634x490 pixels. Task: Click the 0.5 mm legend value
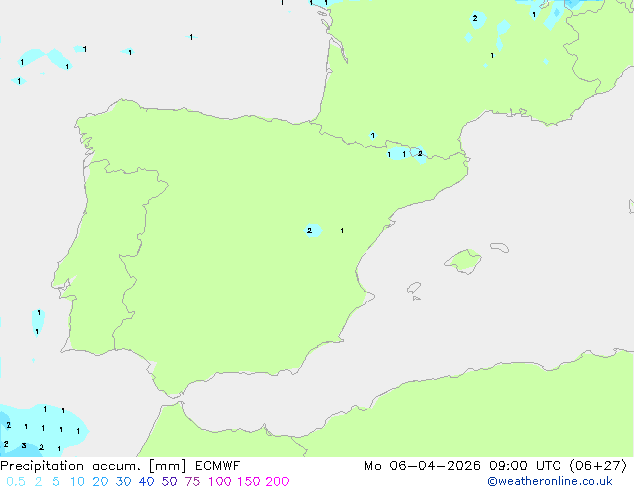click(x=16, y=482)
